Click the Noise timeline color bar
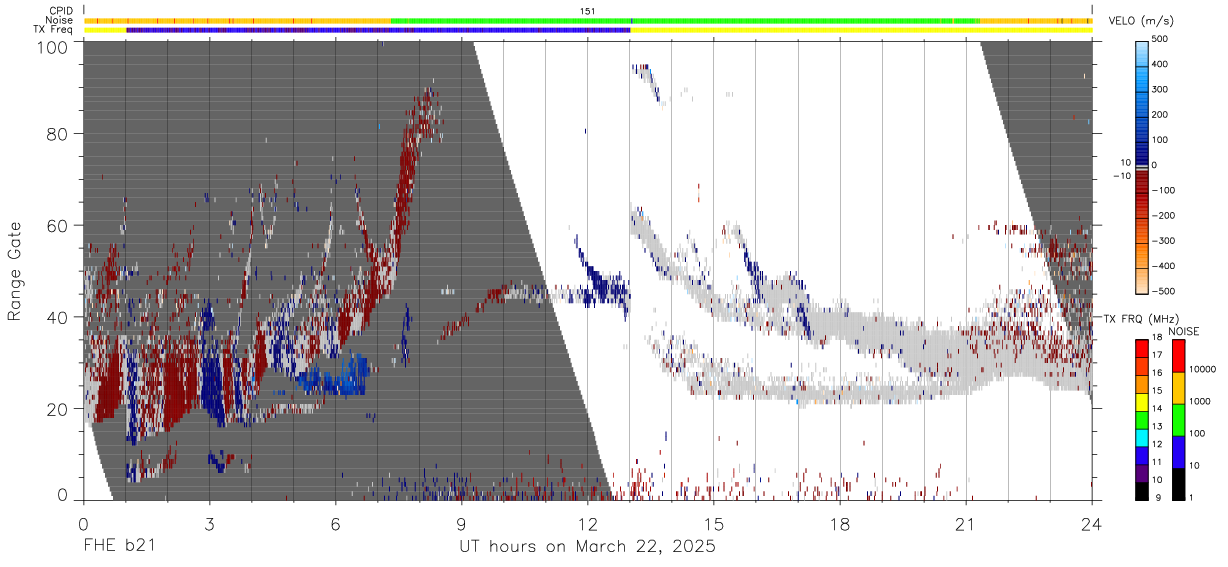Viewport: 1228px width, 567px height. [587, 20]
